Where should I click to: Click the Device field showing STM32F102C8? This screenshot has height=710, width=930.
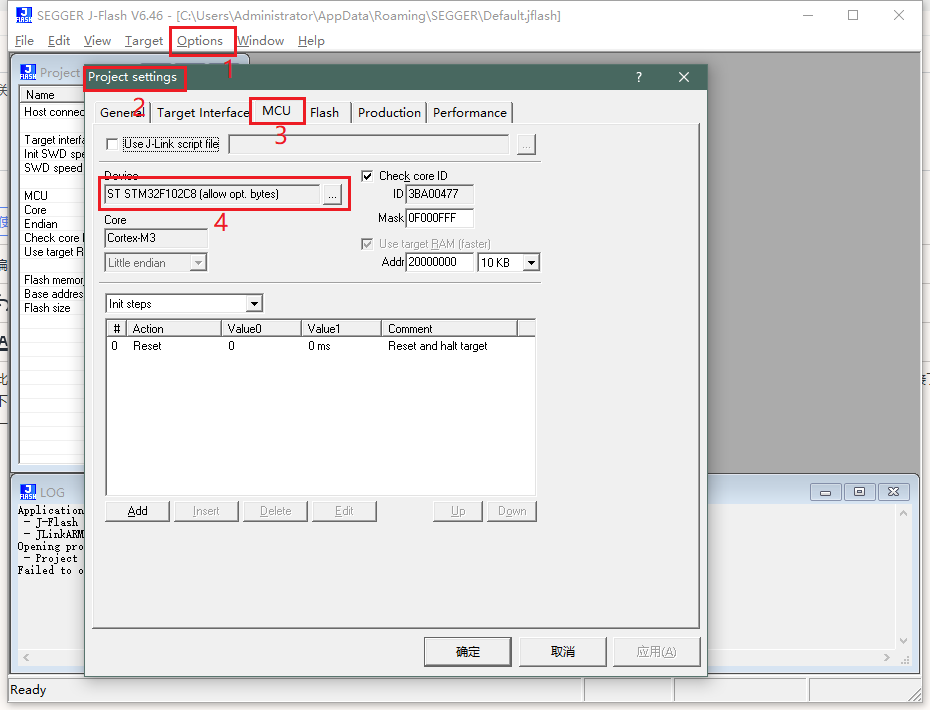212,194
